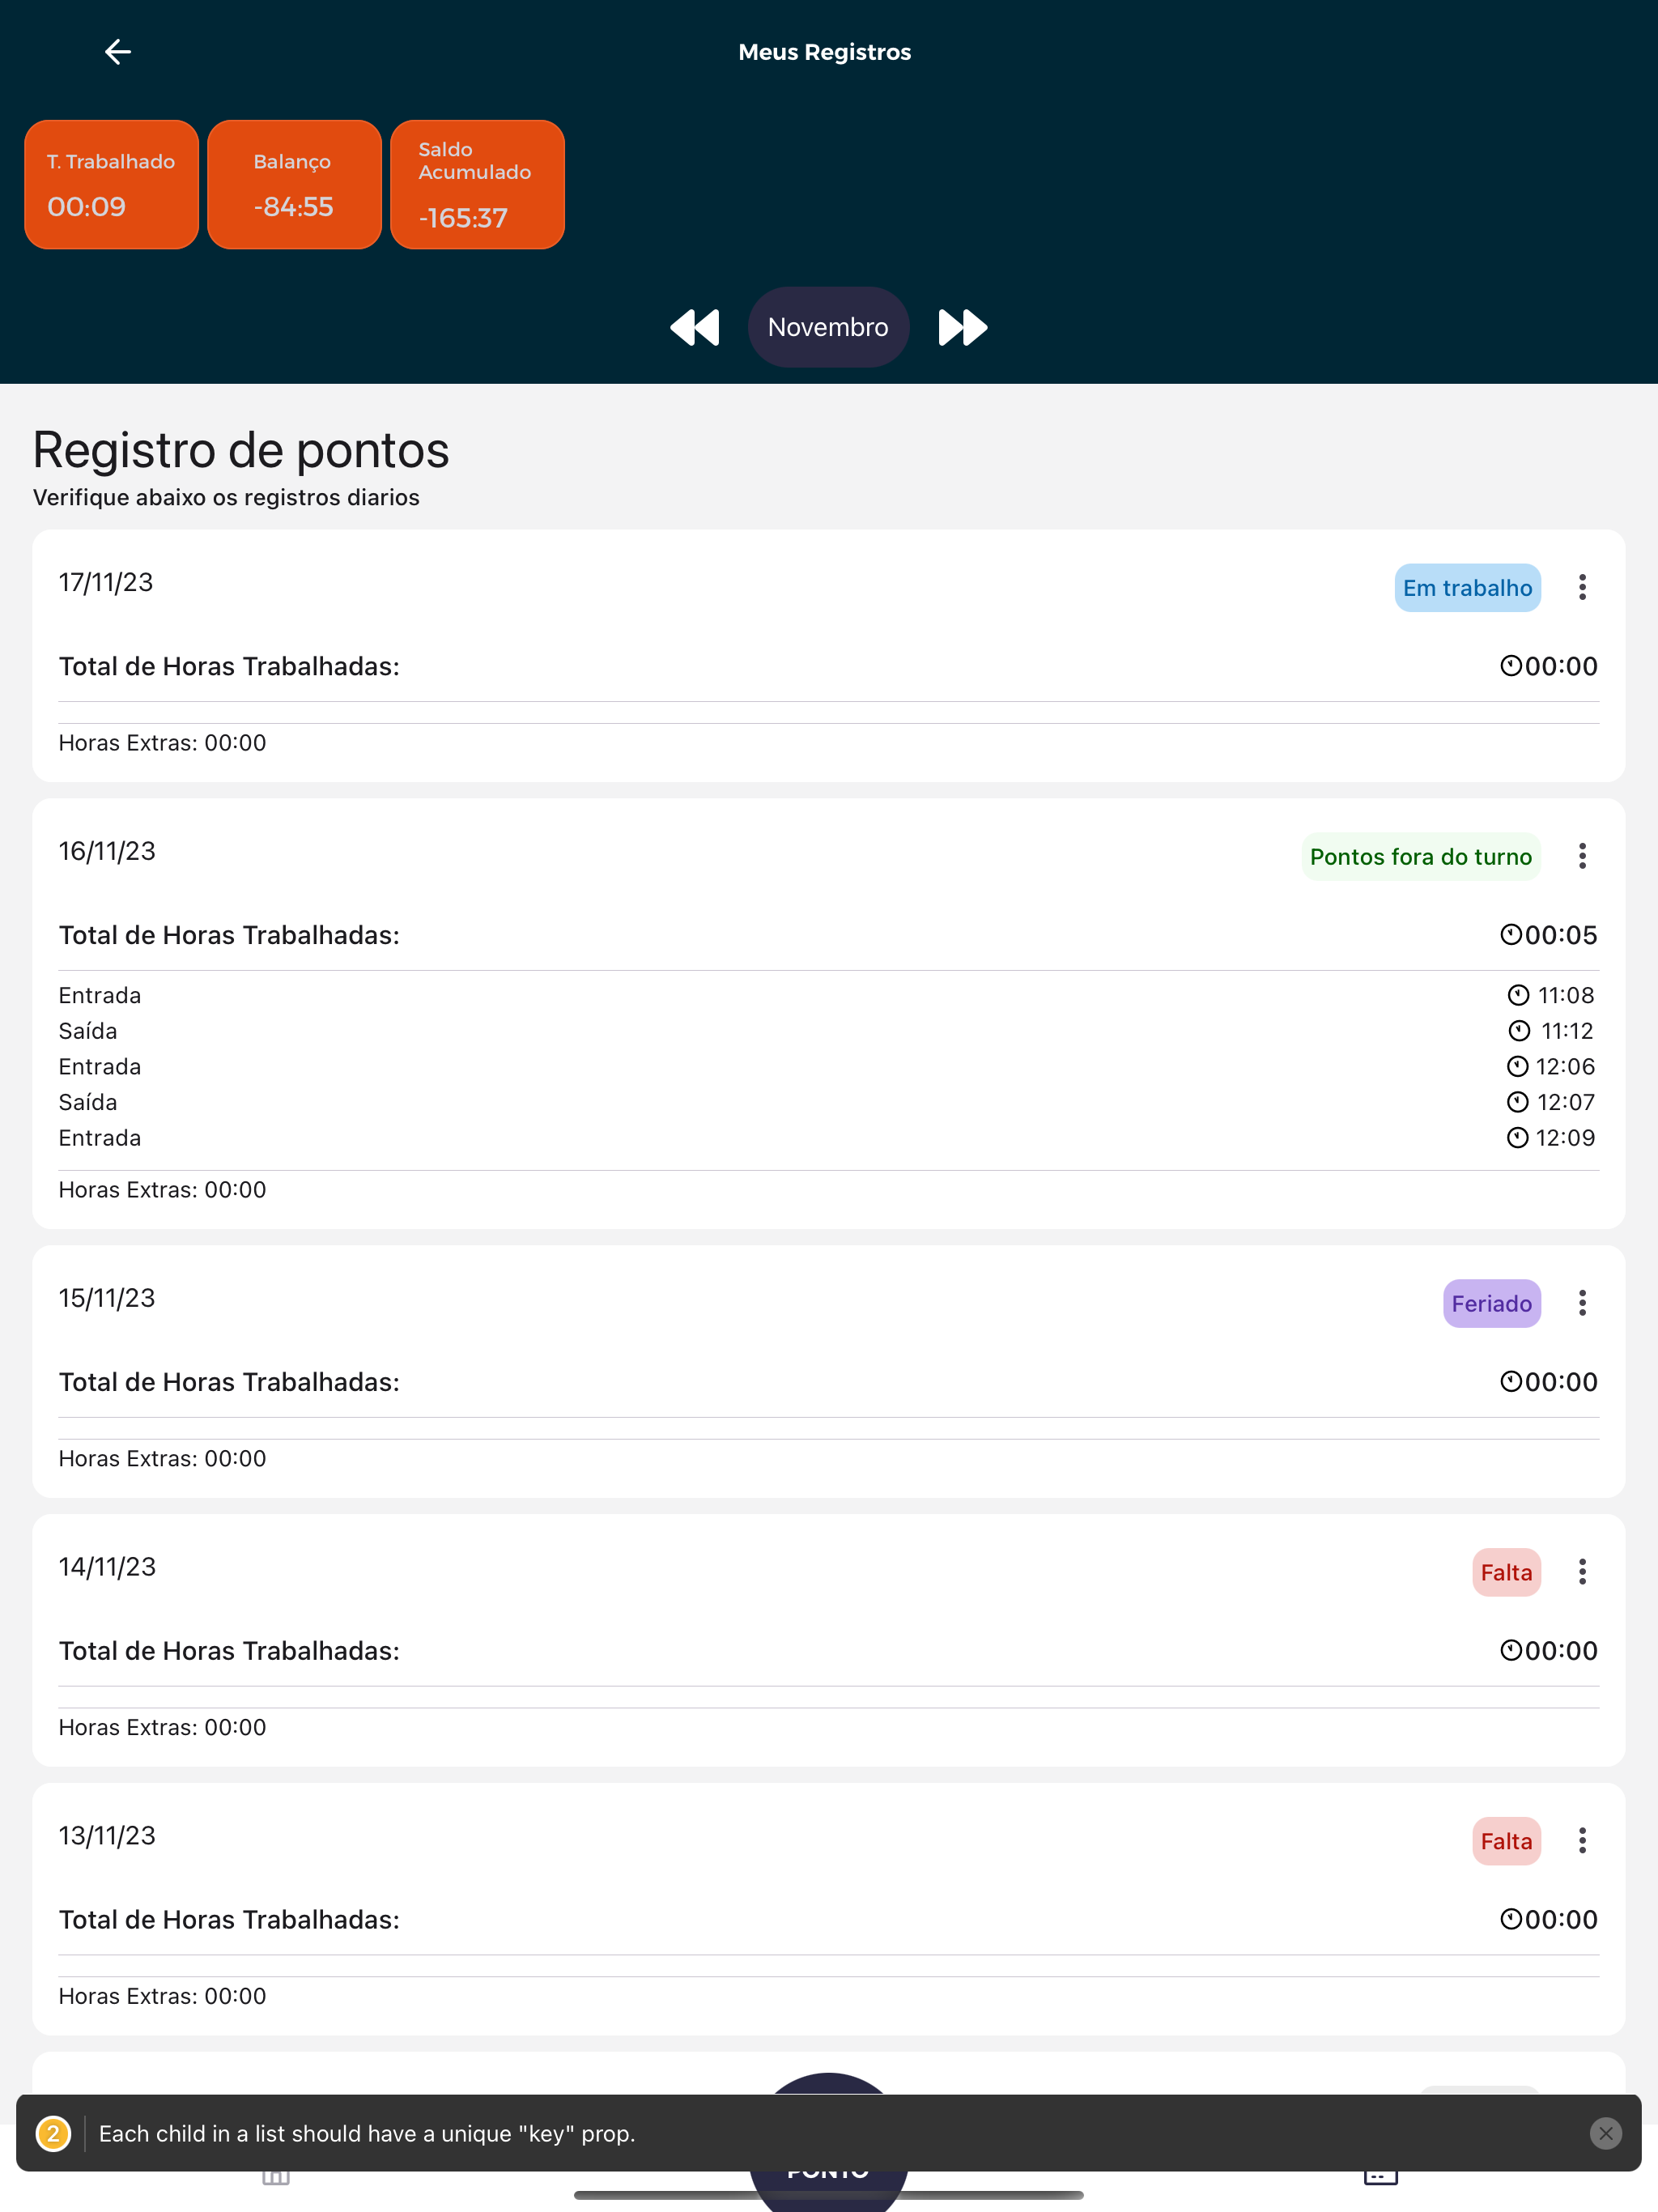Image resolution: width=1658 pixels, height=2212 pixels.
Task: Select the 14/11/23 date label
Action: (x=107, y=1568)
